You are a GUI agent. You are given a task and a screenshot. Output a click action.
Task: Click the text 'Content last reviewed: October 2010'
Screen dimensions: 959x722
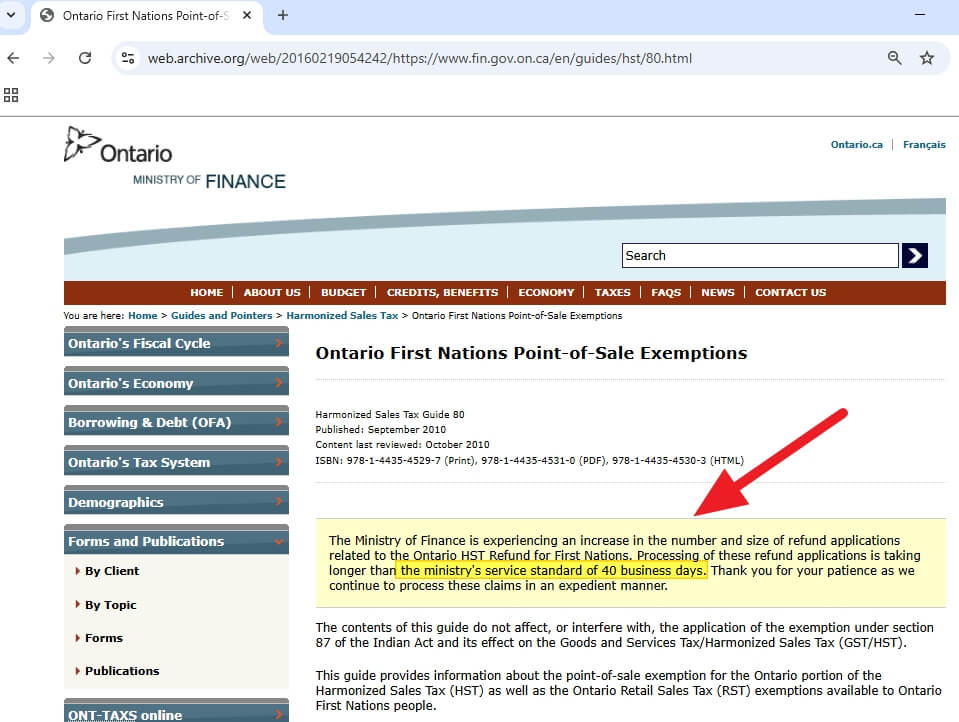(402, 445)
